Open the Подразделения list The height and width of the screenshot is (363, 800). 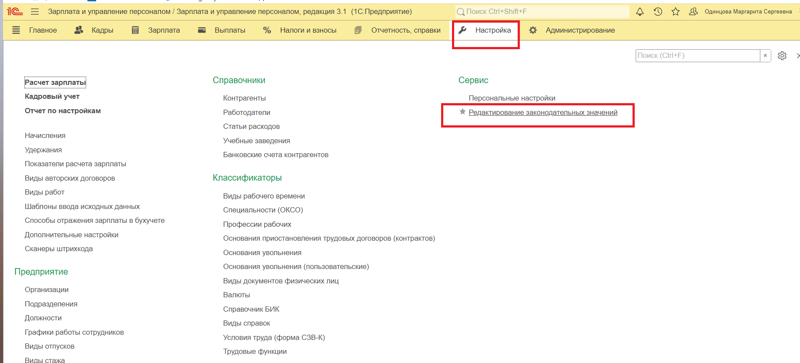point(51,304)
